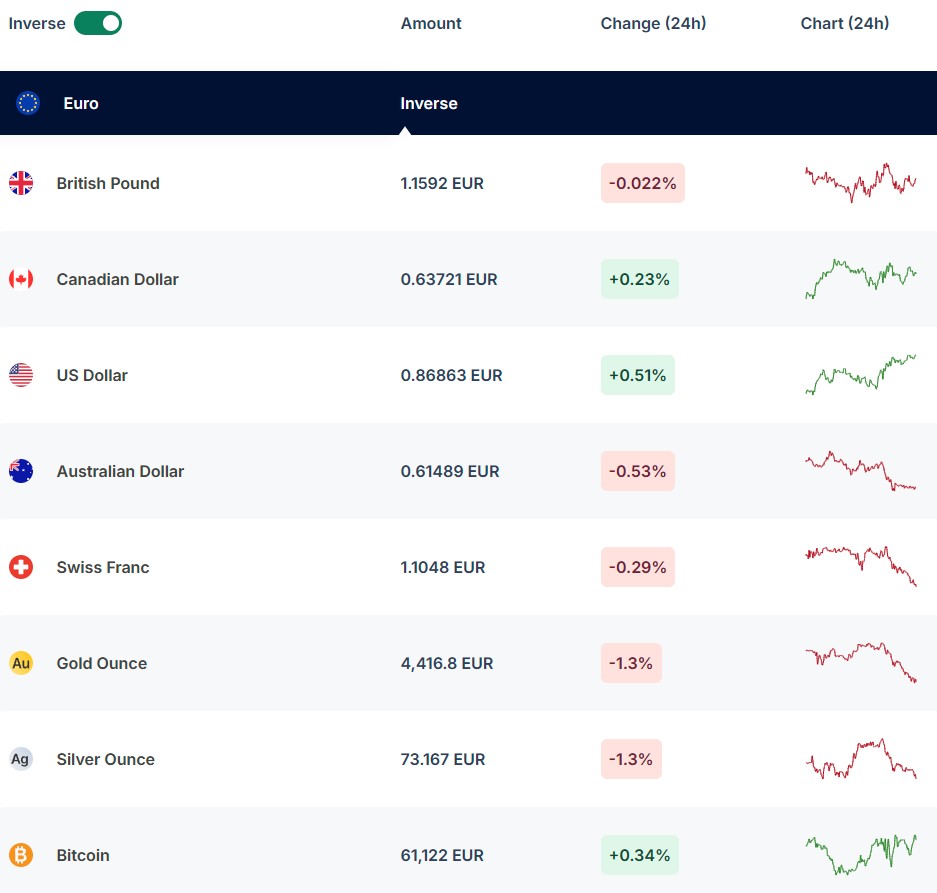Select the Euro base currency header
The width and height of the screenshot is (937, 893).
point(81,103)
